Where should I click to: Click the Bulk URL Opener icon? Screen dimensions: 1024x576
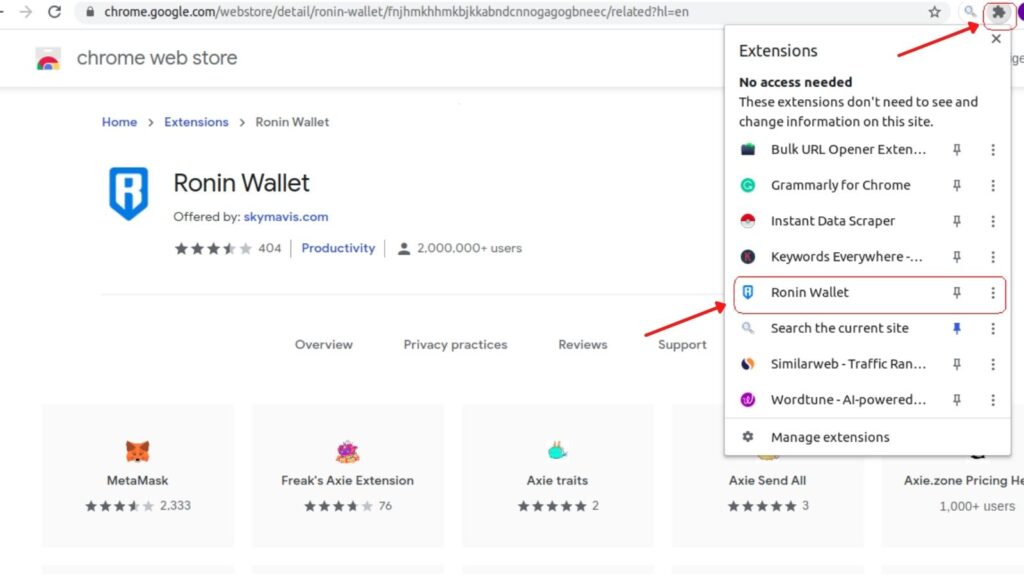748,150
